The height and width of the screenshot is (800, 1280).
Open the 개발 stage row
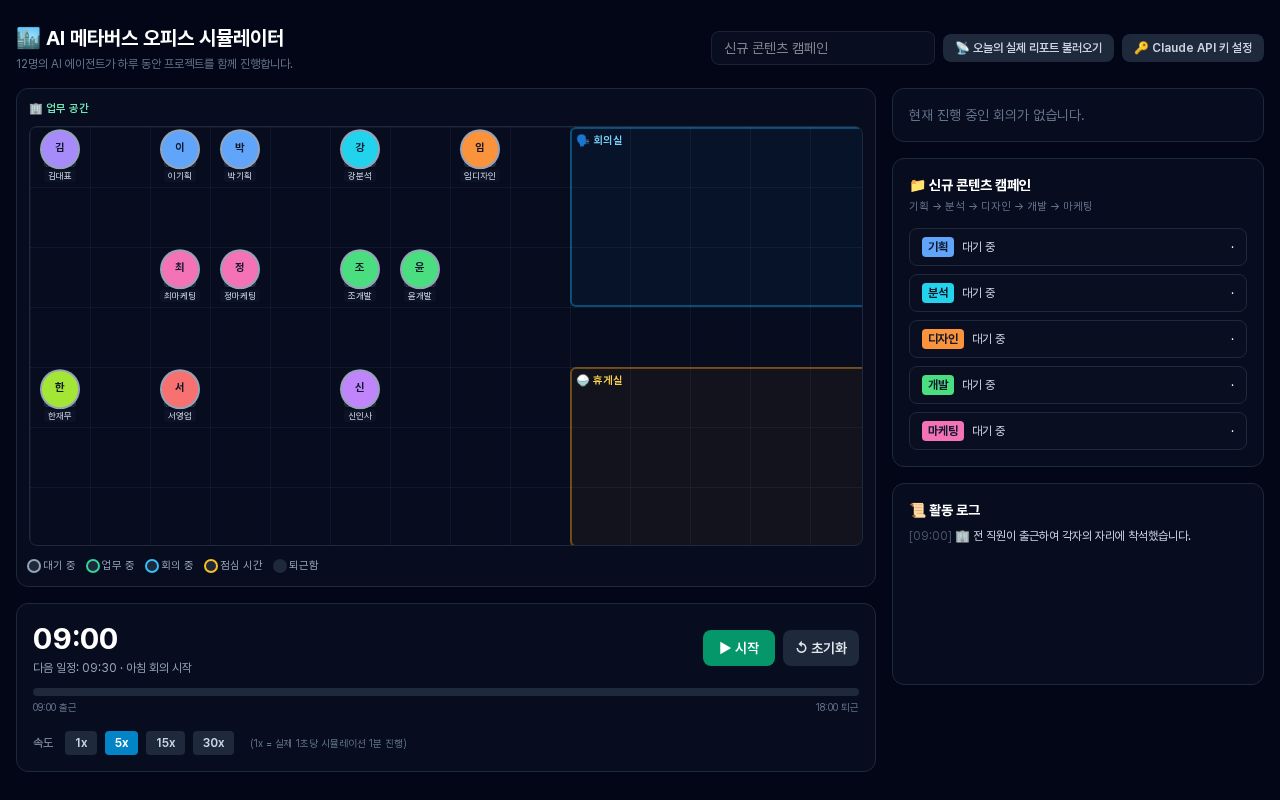pyautogui.click(x=1078, y=385)
